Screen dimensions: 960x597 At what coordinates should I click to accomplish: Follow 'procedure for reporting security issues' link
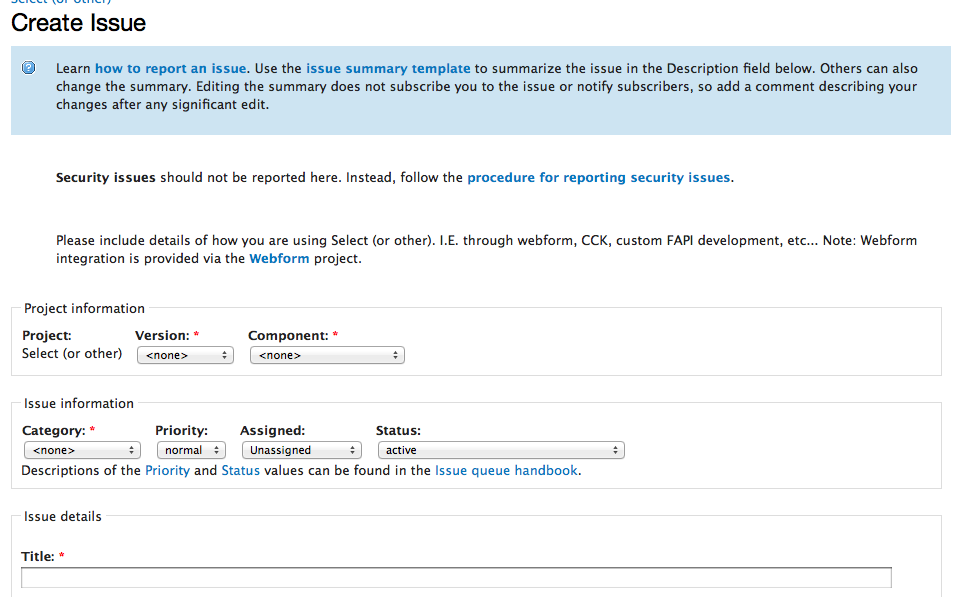pyautogui.click(x=599, y=178)
